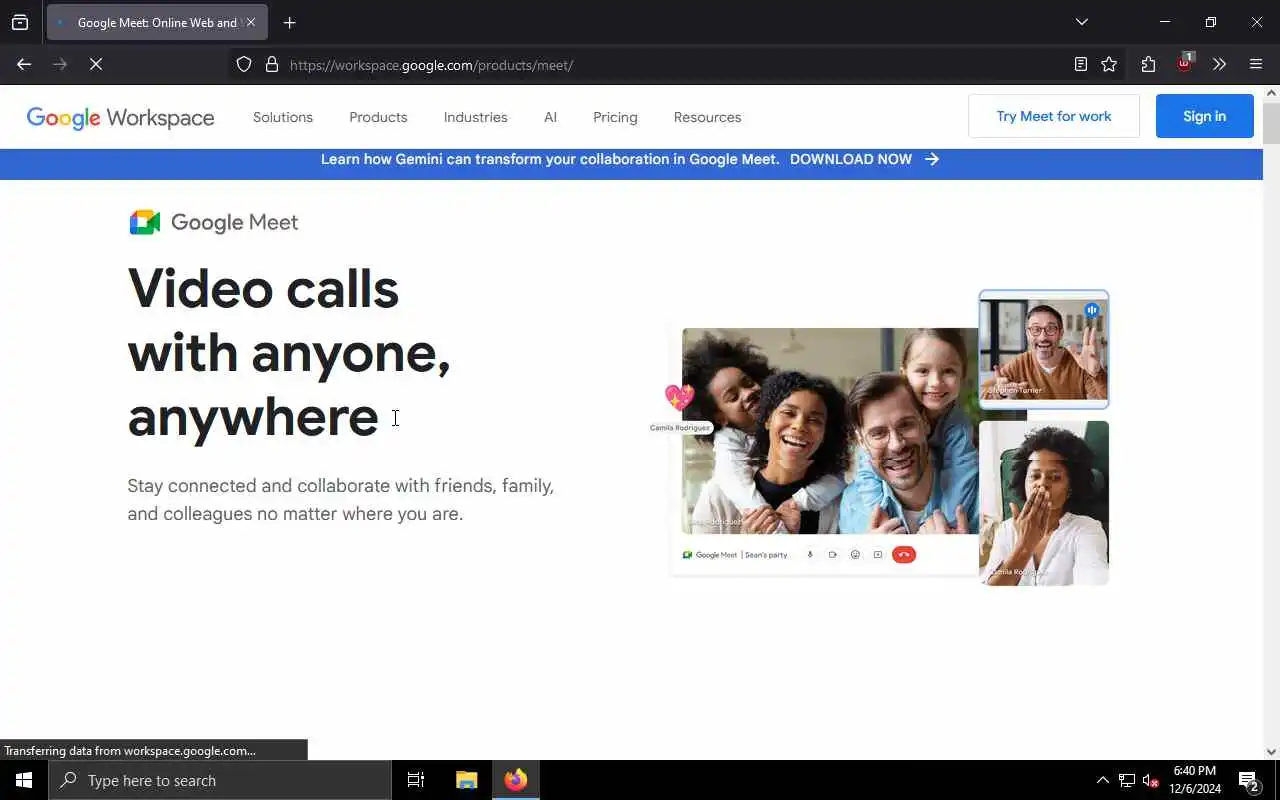Click the Video calls with anyone heading
The width and height of the screenshot is (1280, 800).
(289, 353)
